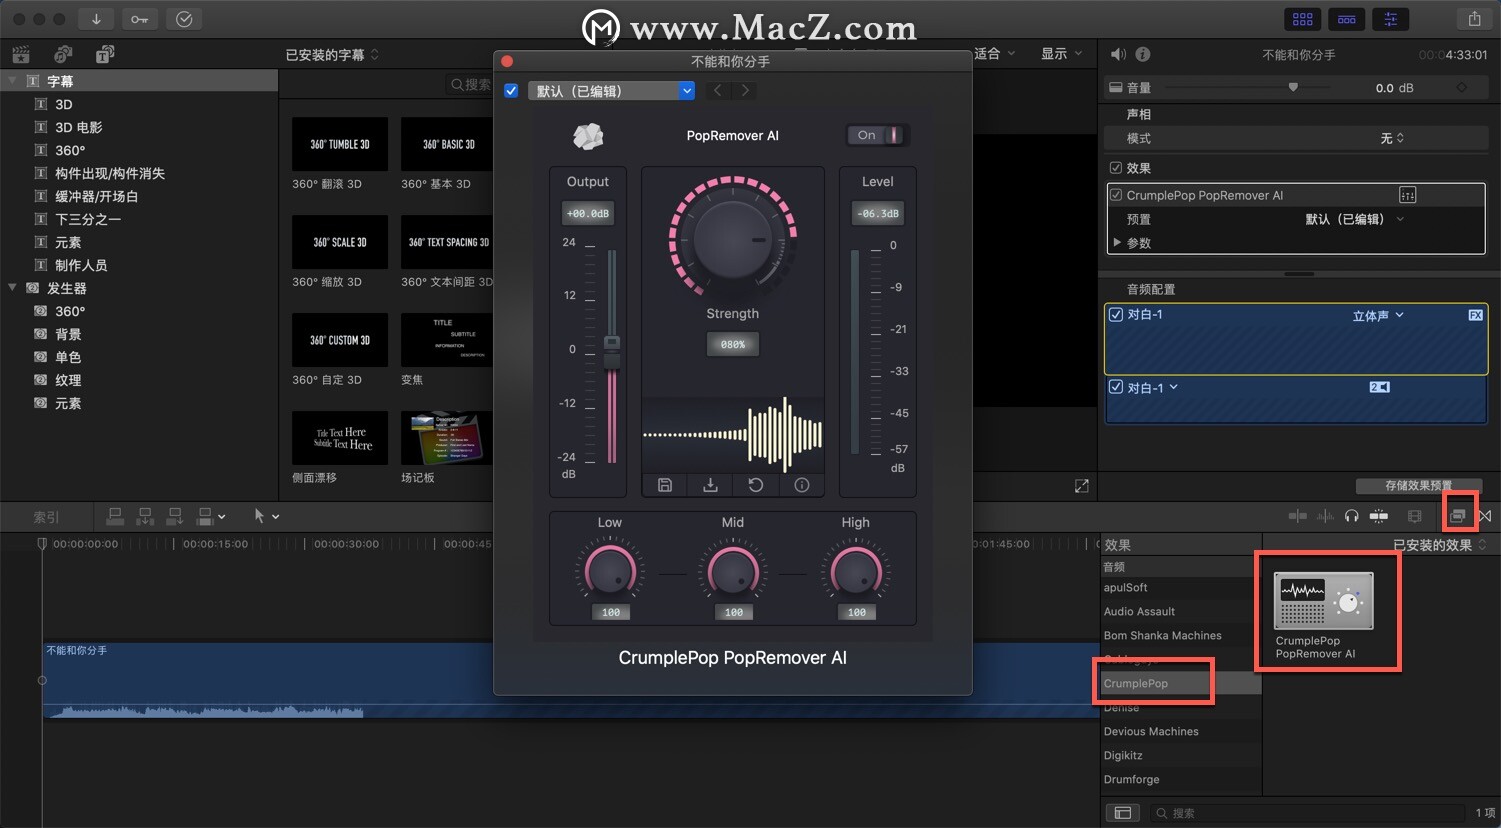Click the previous preset arrow
1501x828 pixels.
point(717,91)
